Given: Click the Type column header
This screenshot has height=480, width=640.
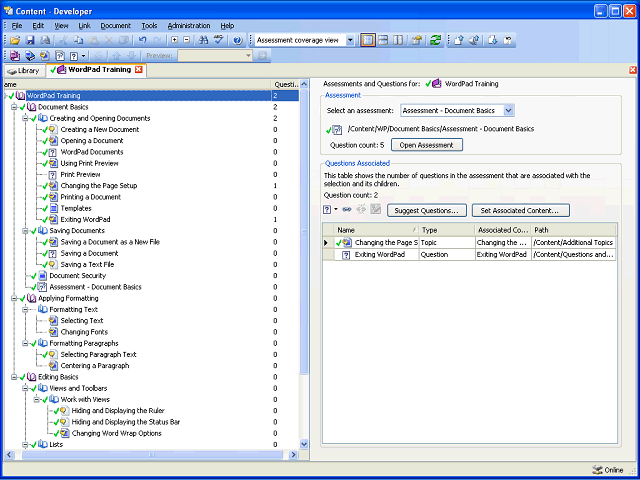Looking at the screenshot, I should point(447,230).
